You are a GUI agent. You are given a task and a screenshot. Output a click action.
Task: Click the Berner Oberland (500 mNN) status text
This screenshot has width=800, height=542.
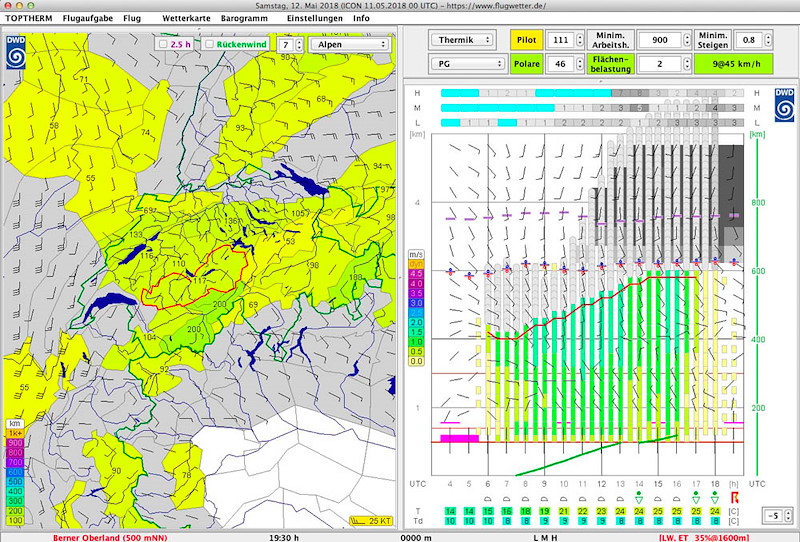110,537
